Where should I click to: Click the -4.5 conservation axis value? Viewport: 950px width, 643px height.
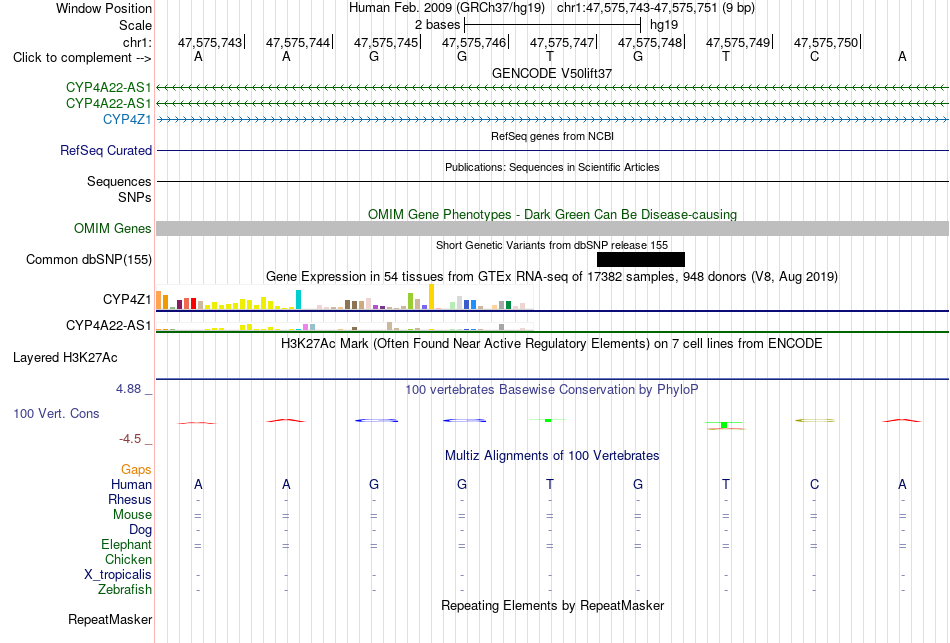coord(130,439)
